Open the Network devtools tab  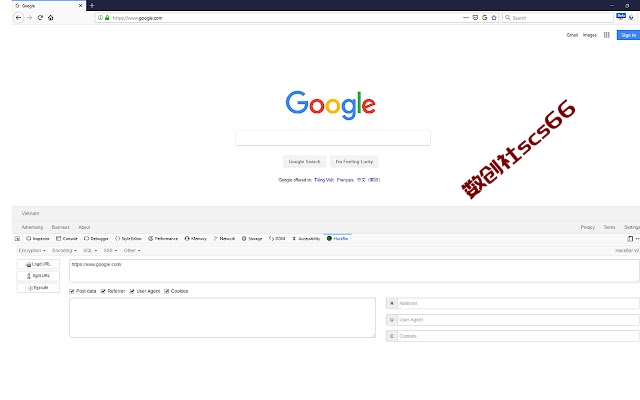click(224, 238)
